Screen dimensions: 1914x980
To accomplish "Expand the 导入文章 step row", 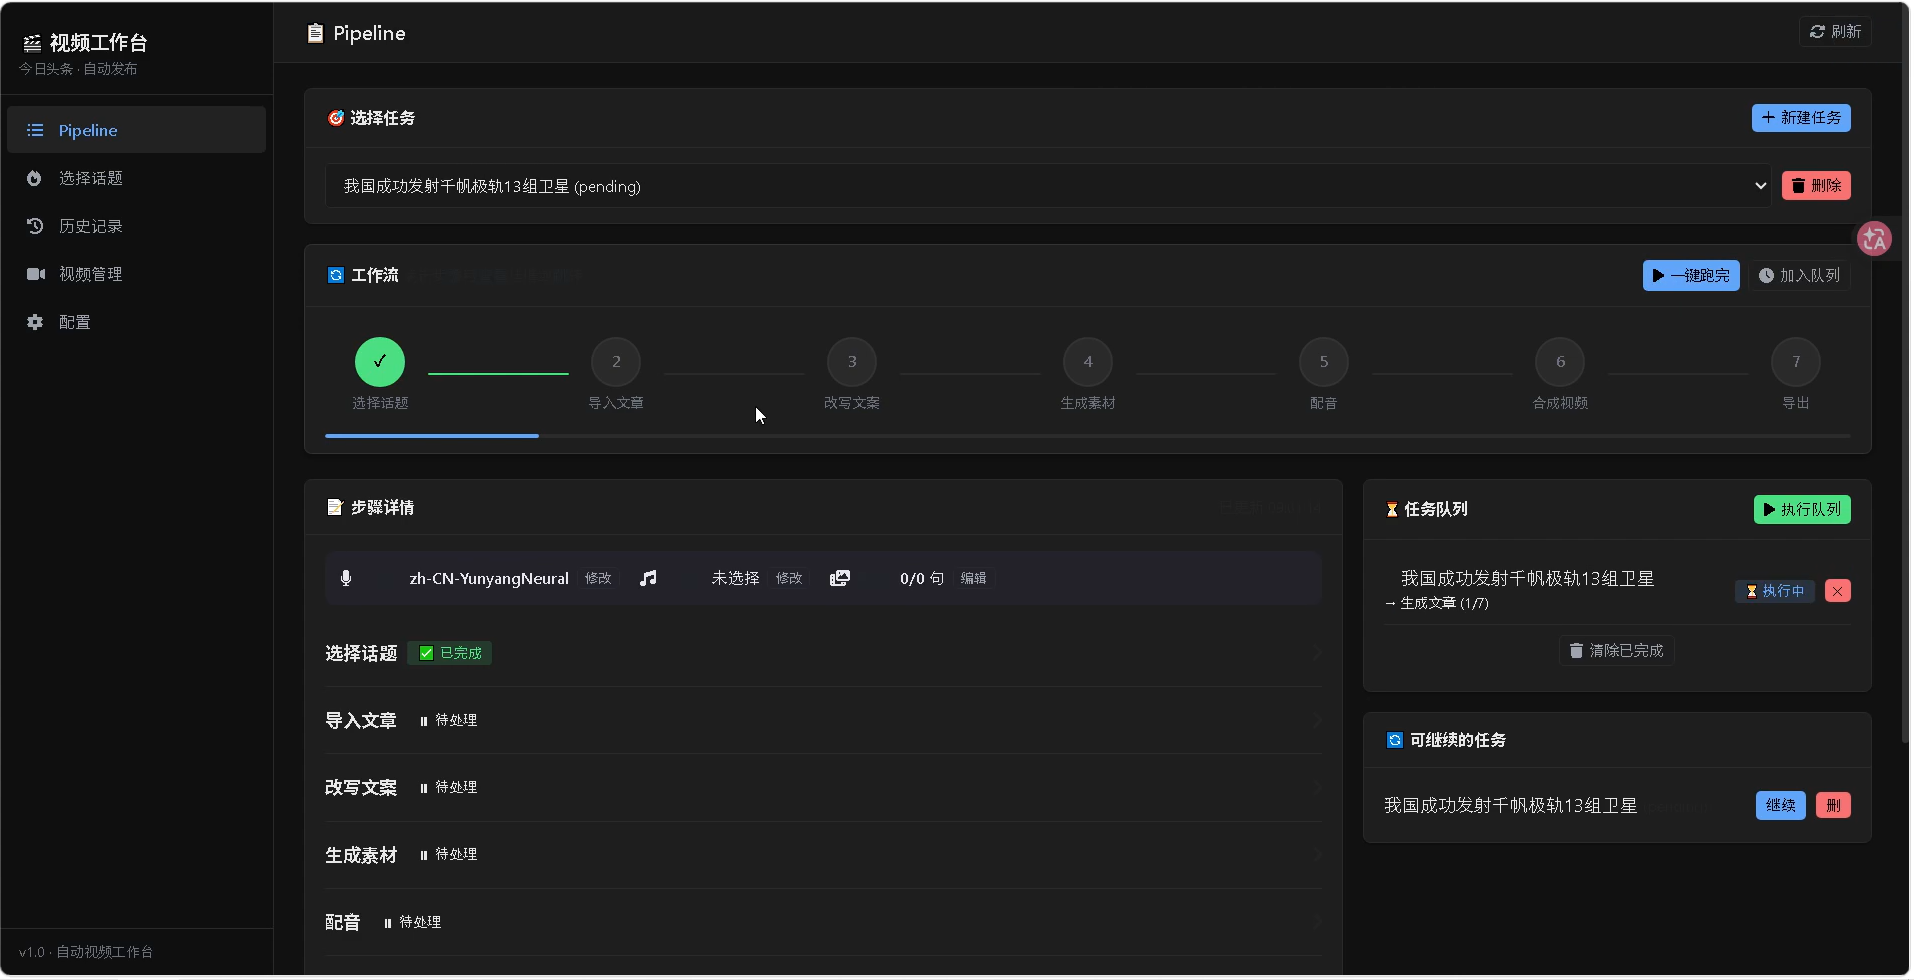I will point(823,720).
